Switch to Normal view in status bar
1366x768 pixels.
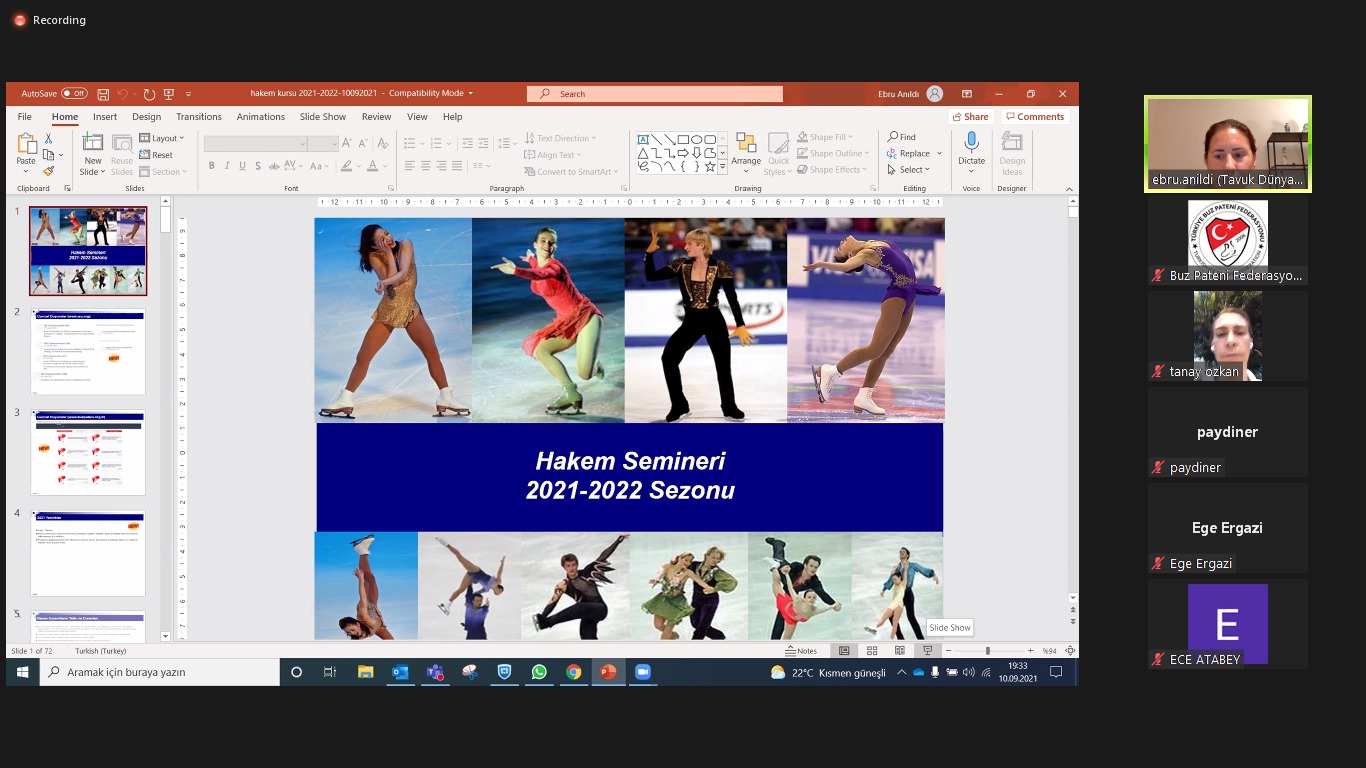845,651
